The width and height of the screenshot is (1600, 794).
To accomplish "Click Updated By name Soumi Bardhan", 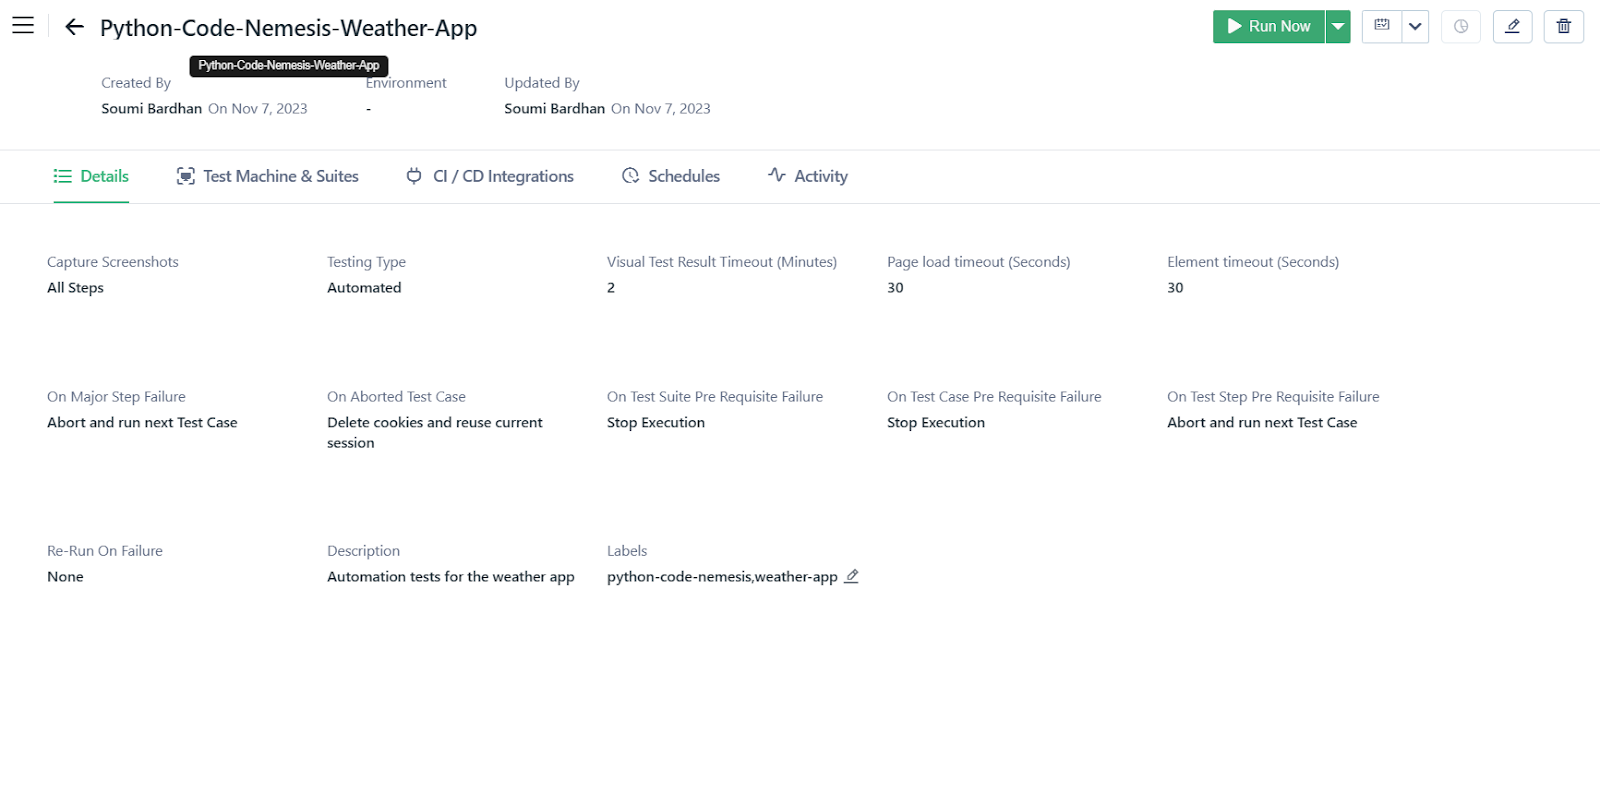I will tap(555, 108).
